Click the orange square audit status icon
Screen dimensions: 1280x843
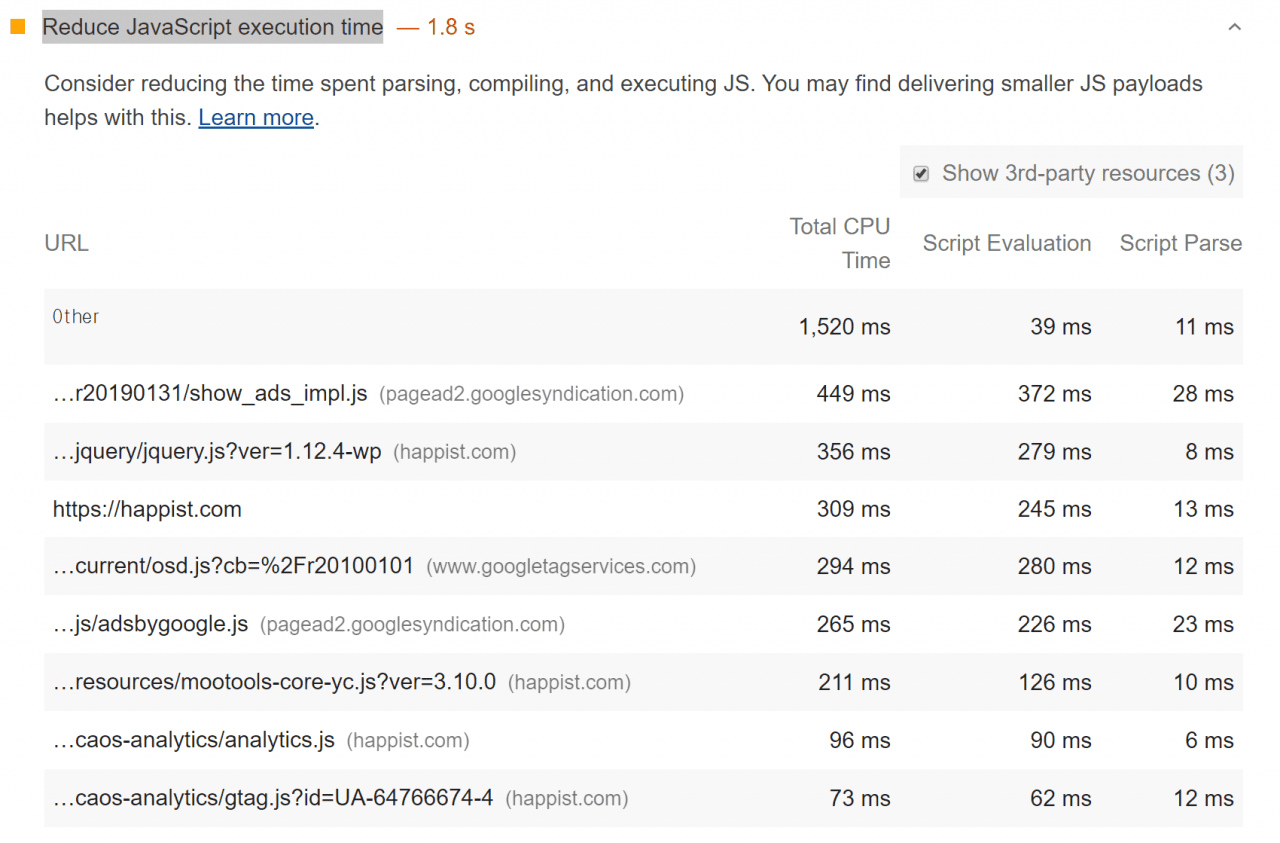click(17, 27)
